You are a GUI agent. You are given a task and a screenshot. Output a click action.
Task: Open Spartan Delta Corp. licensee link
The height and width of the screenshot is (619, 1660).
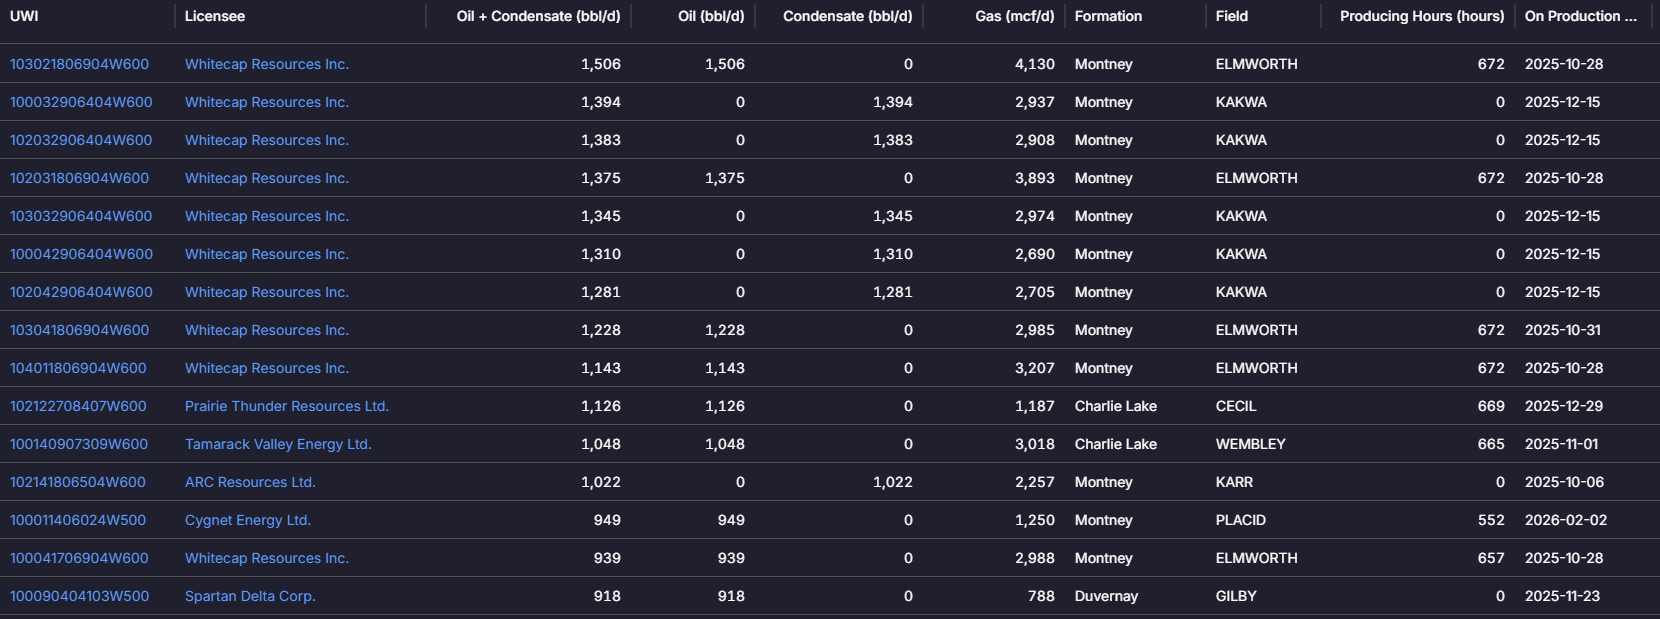pos(250,596)
